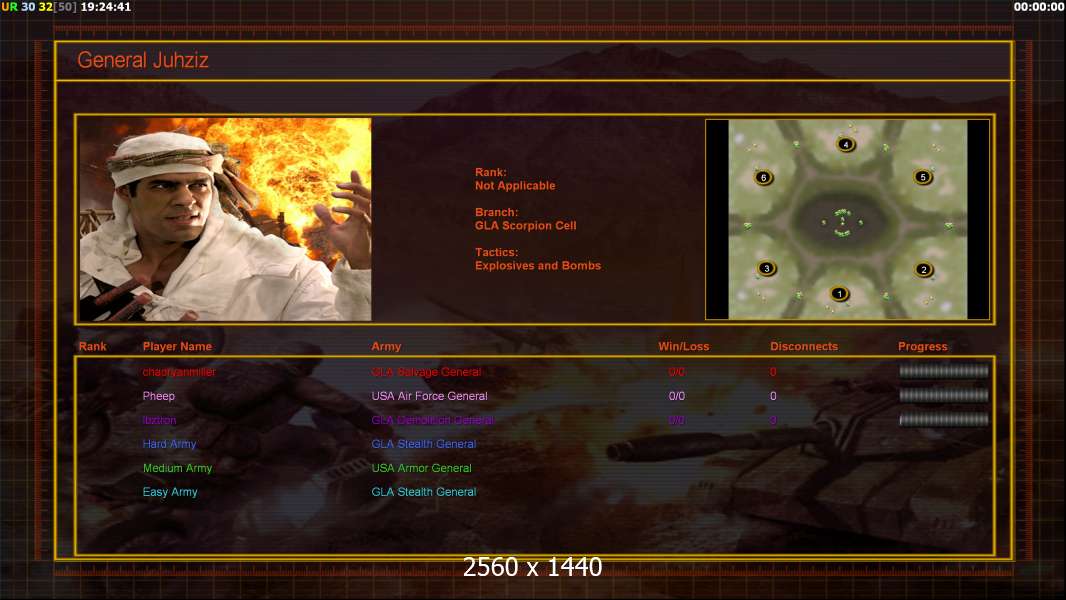Select player name 'Pheep'

(158, 396)
